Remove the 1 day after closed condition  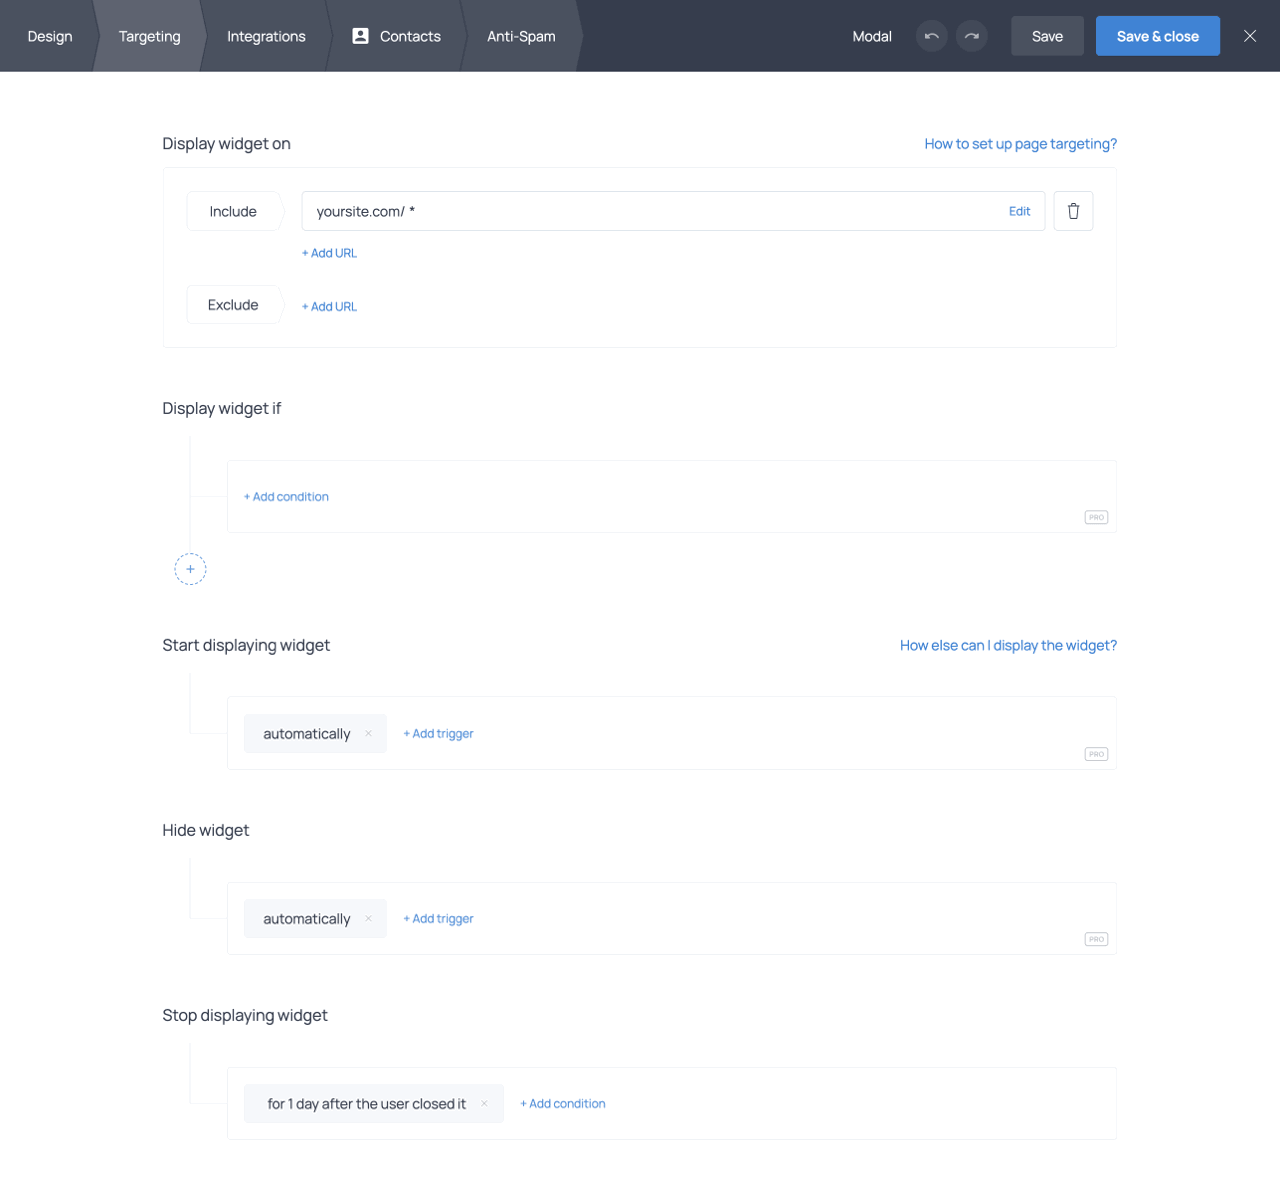[x=484, y=1104]
